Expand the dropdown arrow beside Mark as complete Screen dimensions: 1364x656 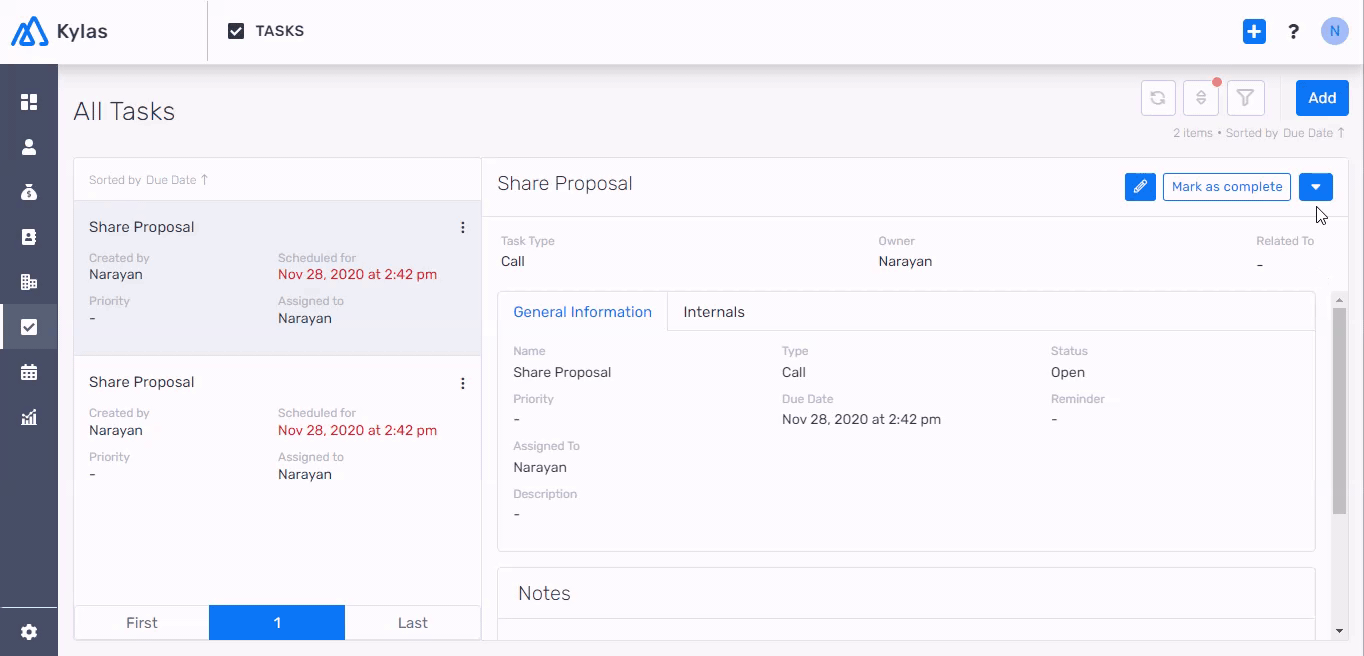click(x=1315, y=187)
